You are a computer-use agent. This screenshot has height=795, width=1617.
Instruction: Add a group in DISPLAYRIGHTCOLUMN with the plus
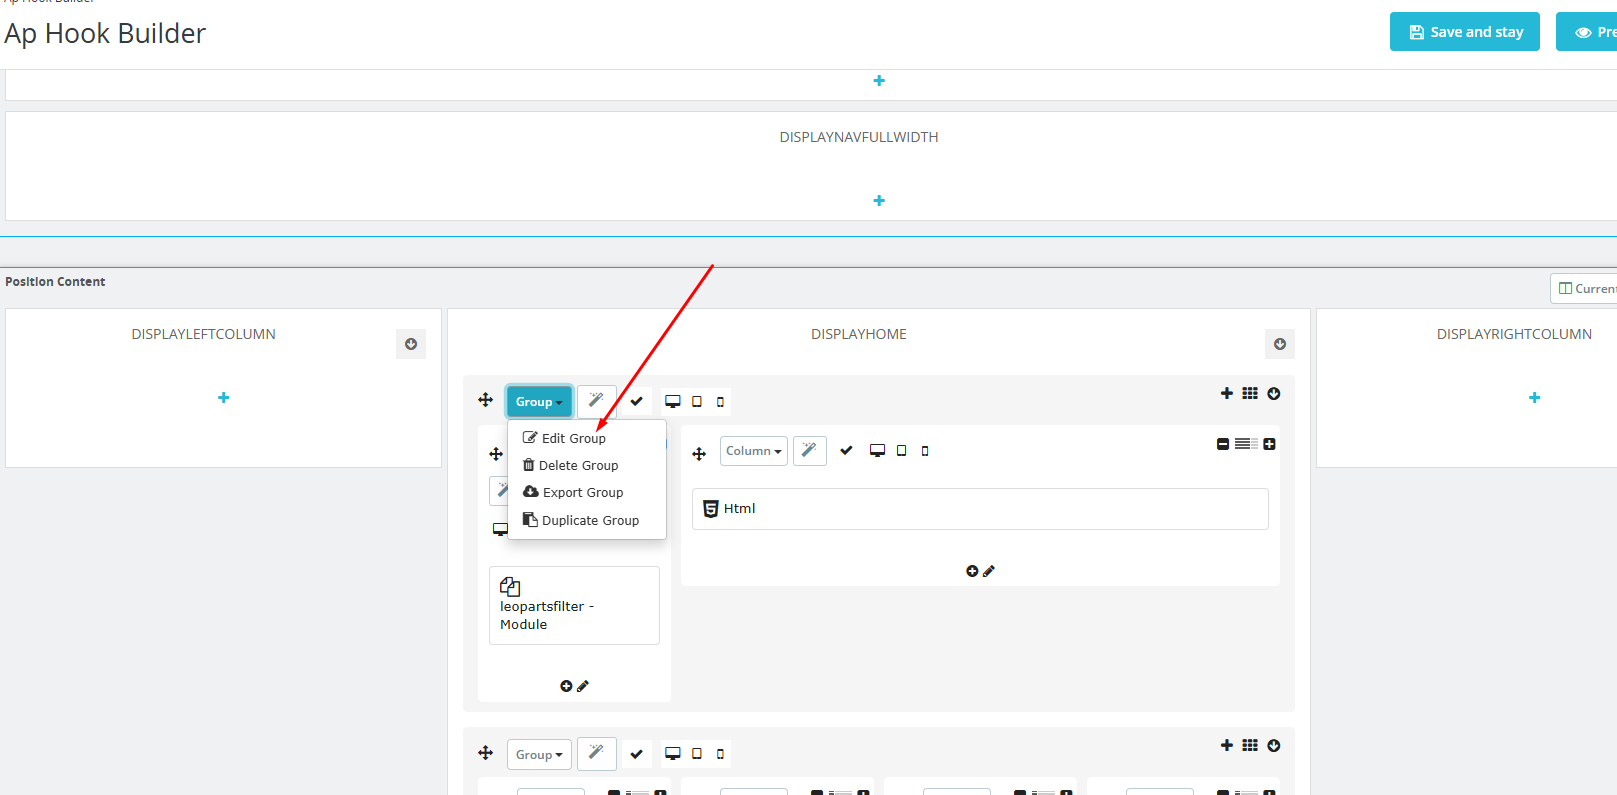coord(1535,398)
